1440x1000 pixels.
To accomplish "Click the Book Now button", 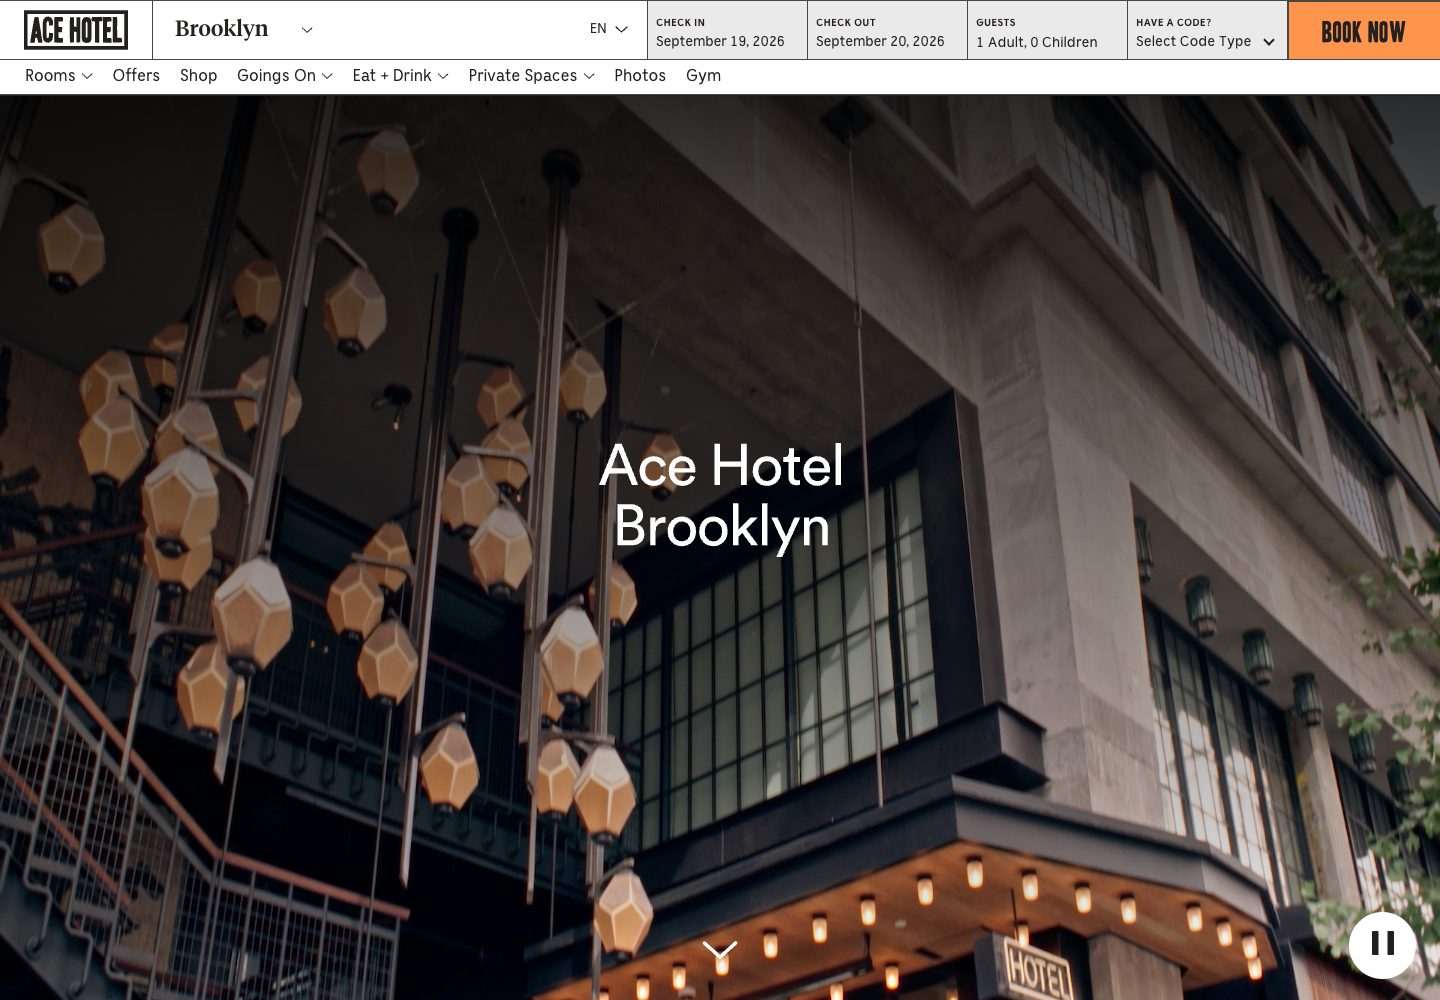I will pos(1364,31).
